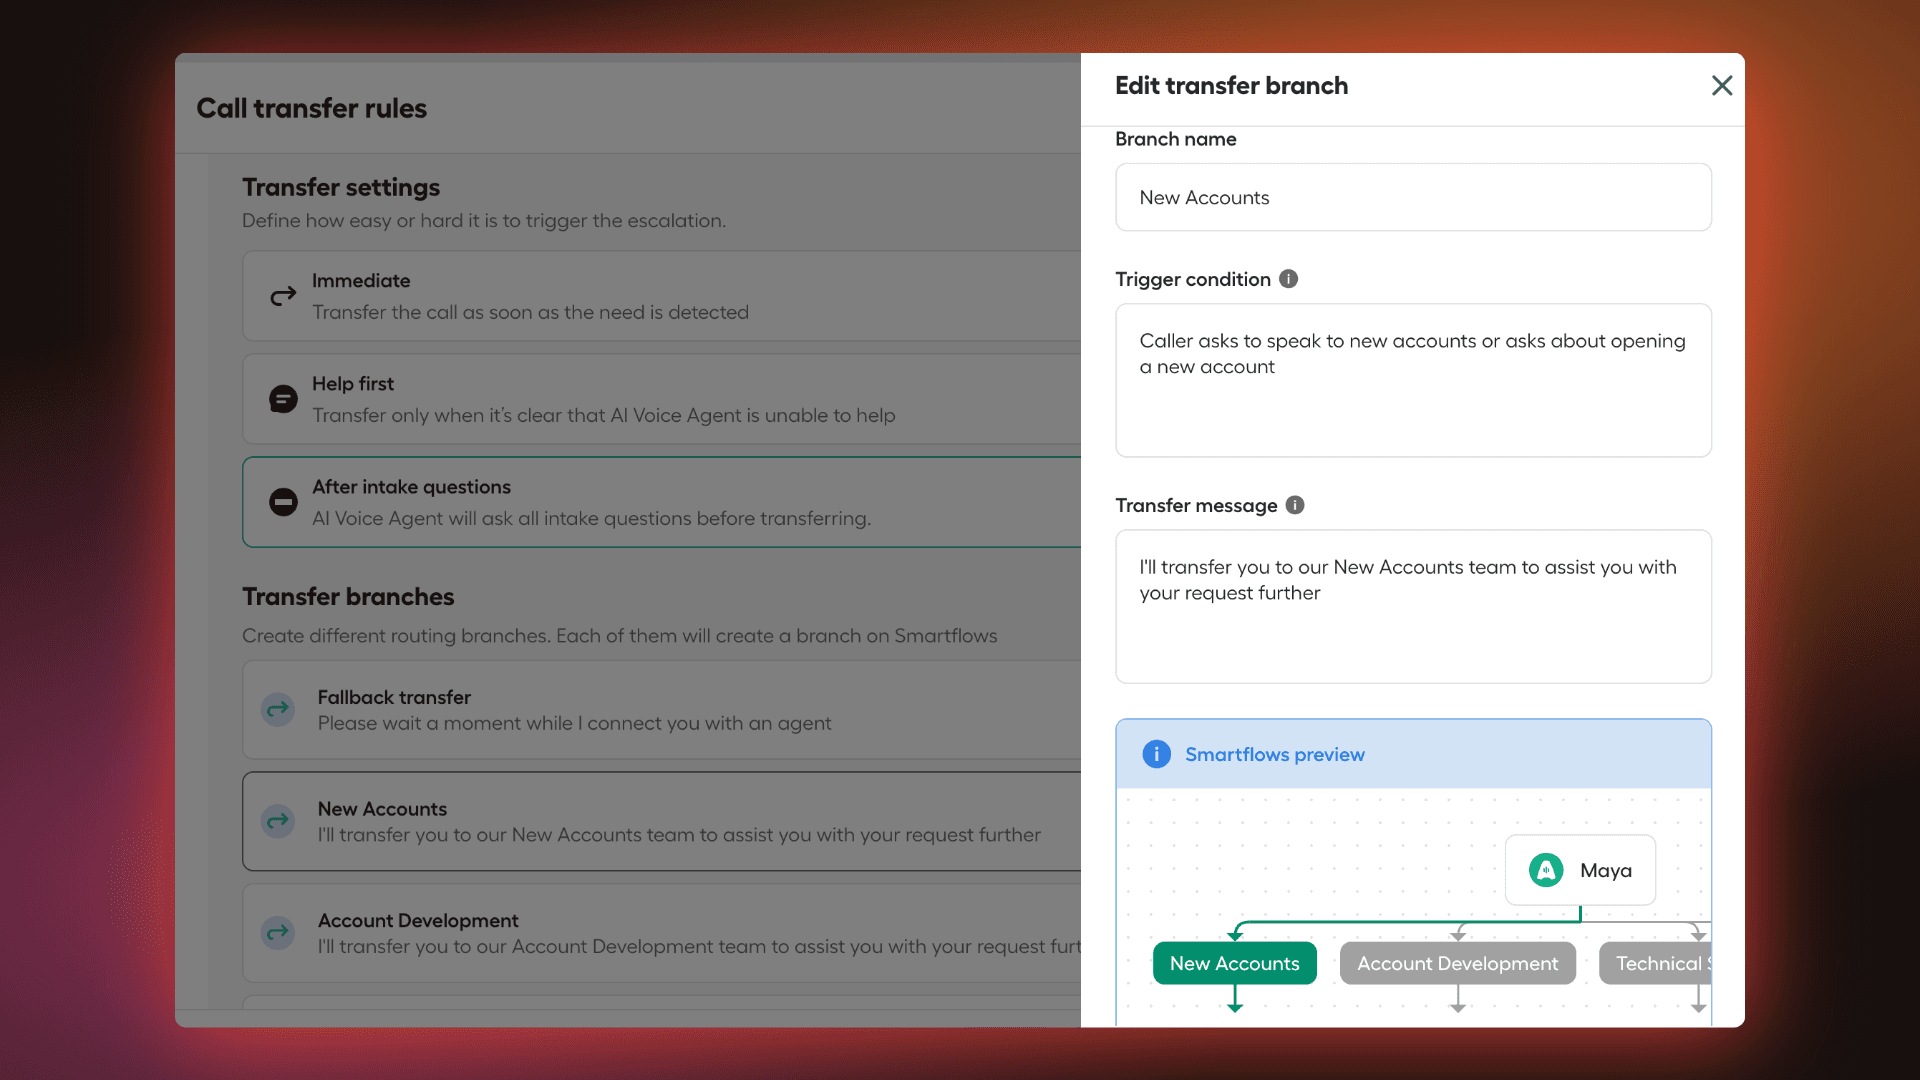The width and height of the screenshot is (1920, 1080).
Task: Click the Trigger condition info icon
Action: (x=1288, y=279)
